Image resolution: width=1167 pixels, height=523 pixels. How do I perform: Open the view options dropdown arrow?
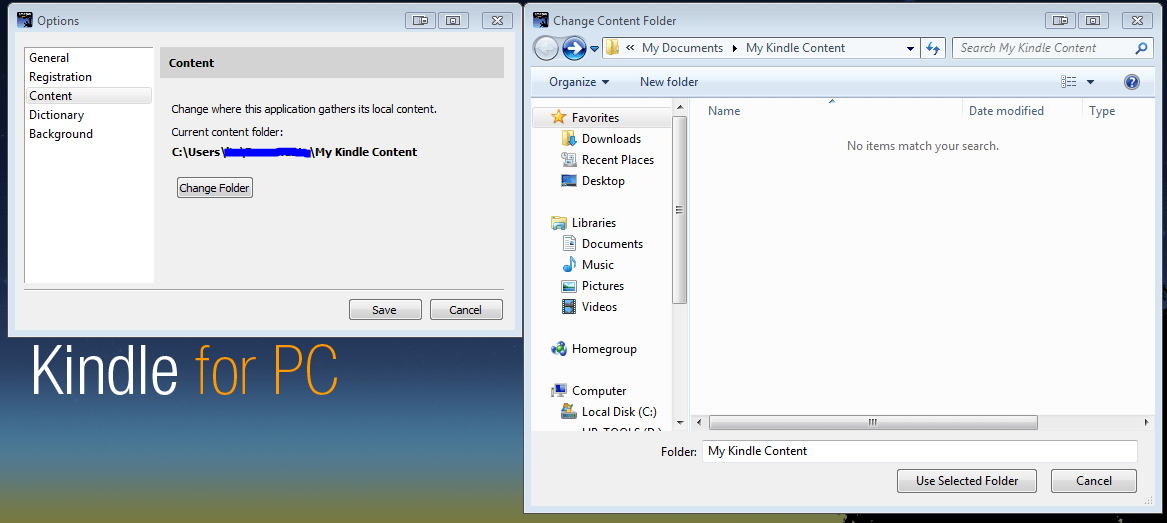(x=1090, y=82)
